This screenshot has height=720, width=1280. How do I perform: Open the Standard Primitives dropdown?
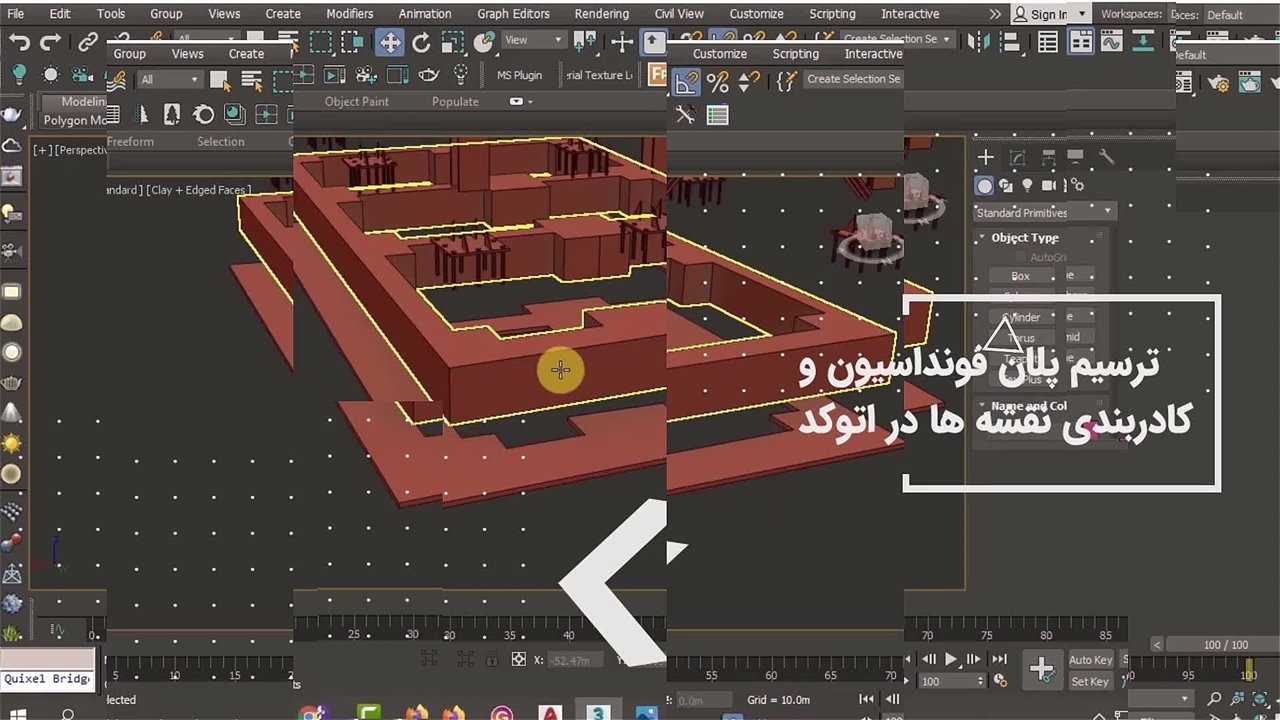pyautogui.click(x=1044, y=212)
